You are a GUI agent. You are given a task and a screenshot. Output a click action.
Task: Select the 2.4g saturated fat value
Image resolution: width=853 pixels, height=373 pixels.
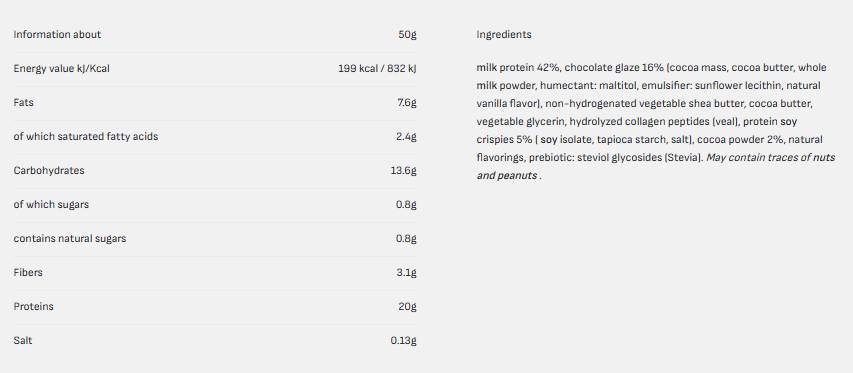406,136
